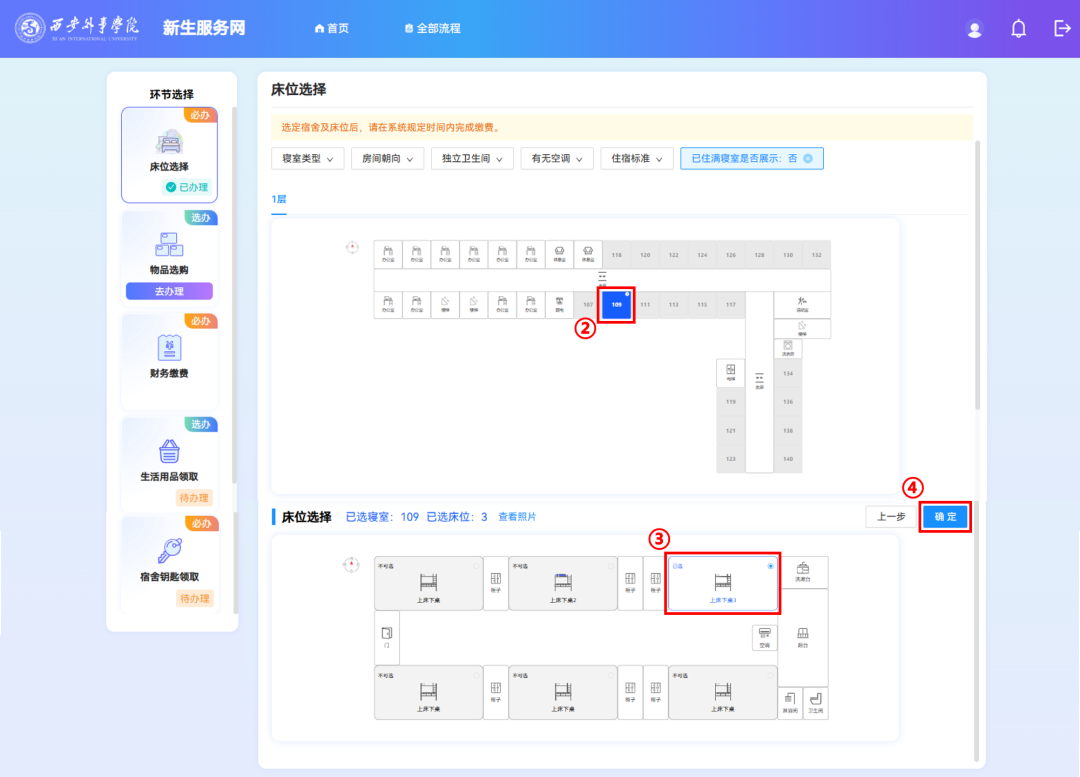Switch to the 1层 floor tab
This screenshot has height=777, width=1080.
[279, 199]
